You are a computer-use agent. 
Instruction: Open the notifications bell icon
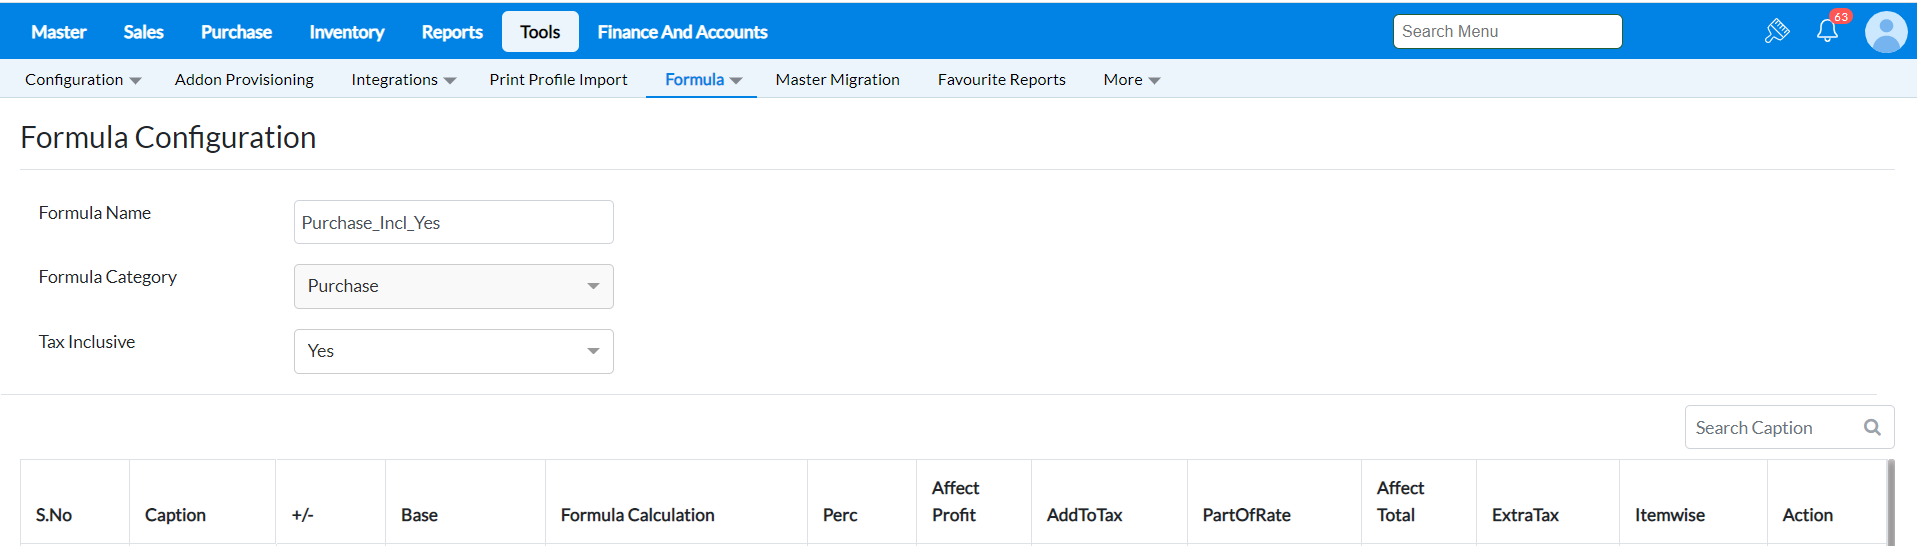tap(1827, 31)
